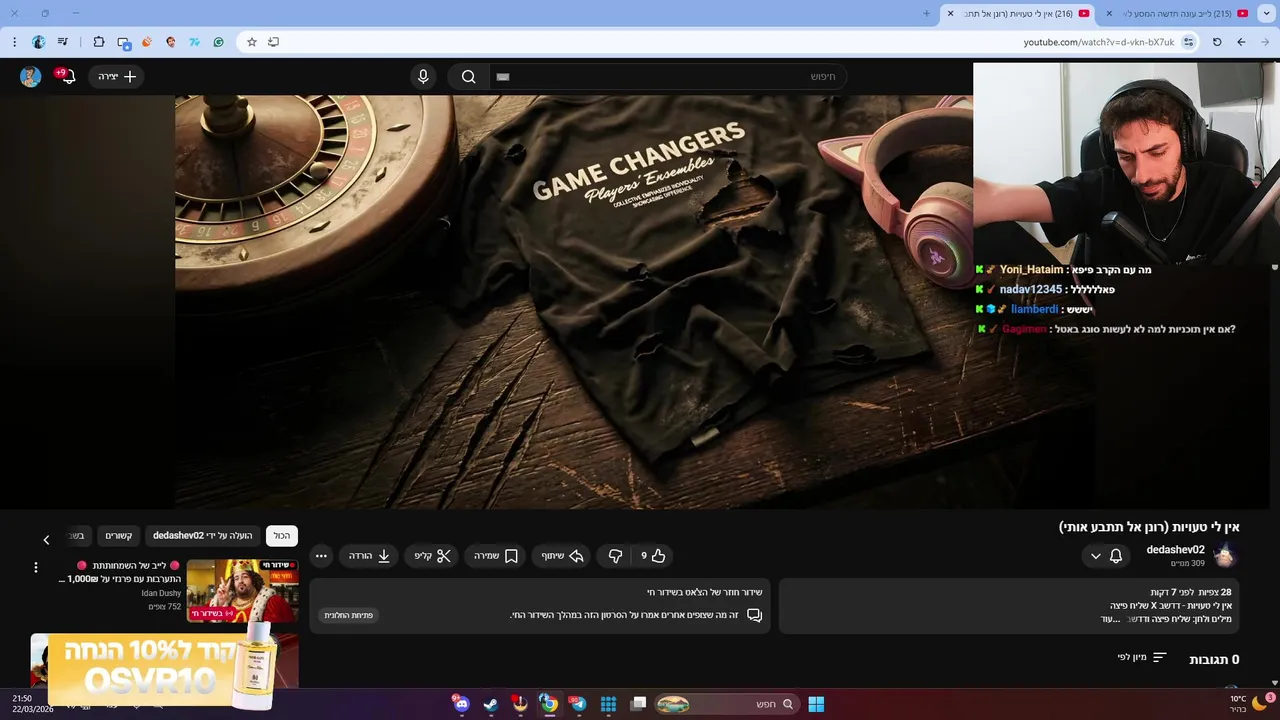This screenshot has width=1280, height=720.
Task: Click פתיחת החלונית open panel button
Action: click(348, 615)
